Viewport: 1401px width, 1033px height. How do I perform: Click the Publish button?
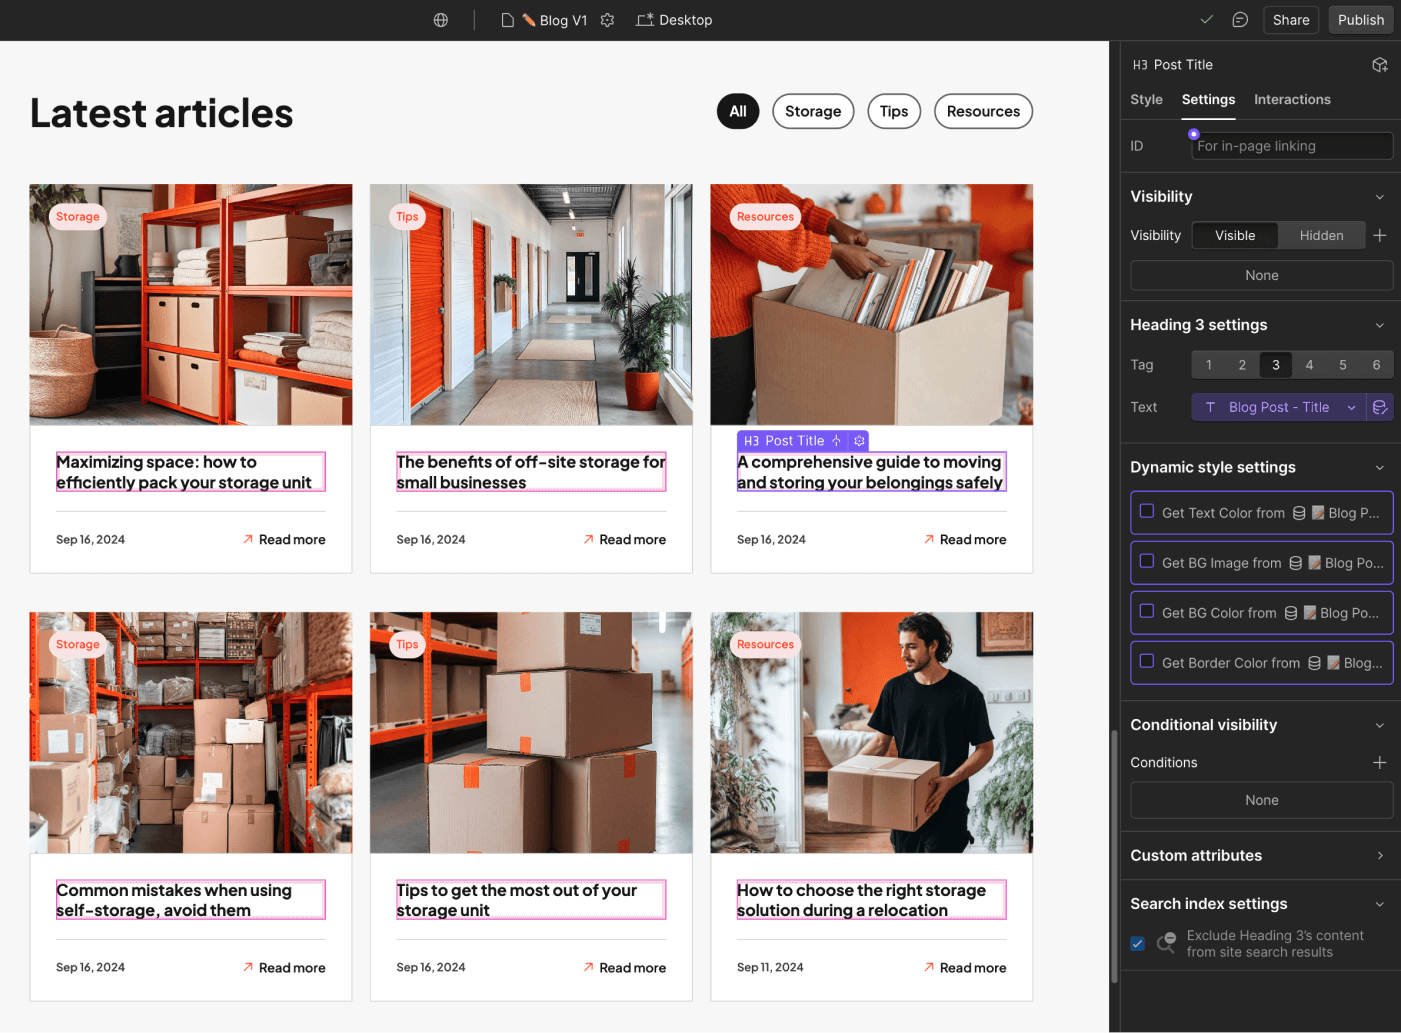1360,19
